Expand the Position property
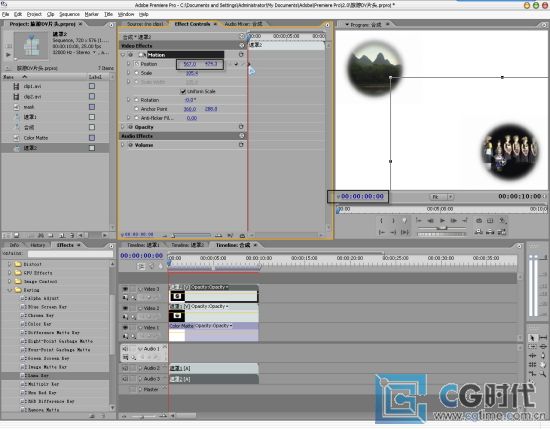This screenshot has height=429, width=550. 129,64
